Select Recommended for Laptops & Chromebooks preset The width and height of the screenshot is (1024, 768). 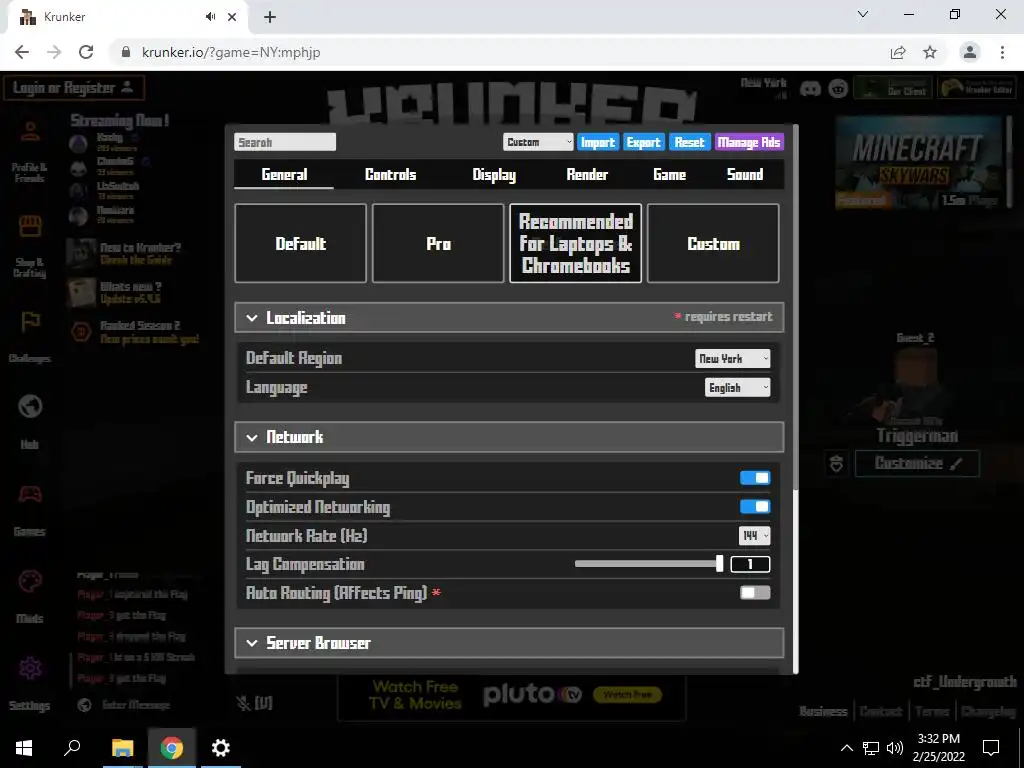[575, 244]
